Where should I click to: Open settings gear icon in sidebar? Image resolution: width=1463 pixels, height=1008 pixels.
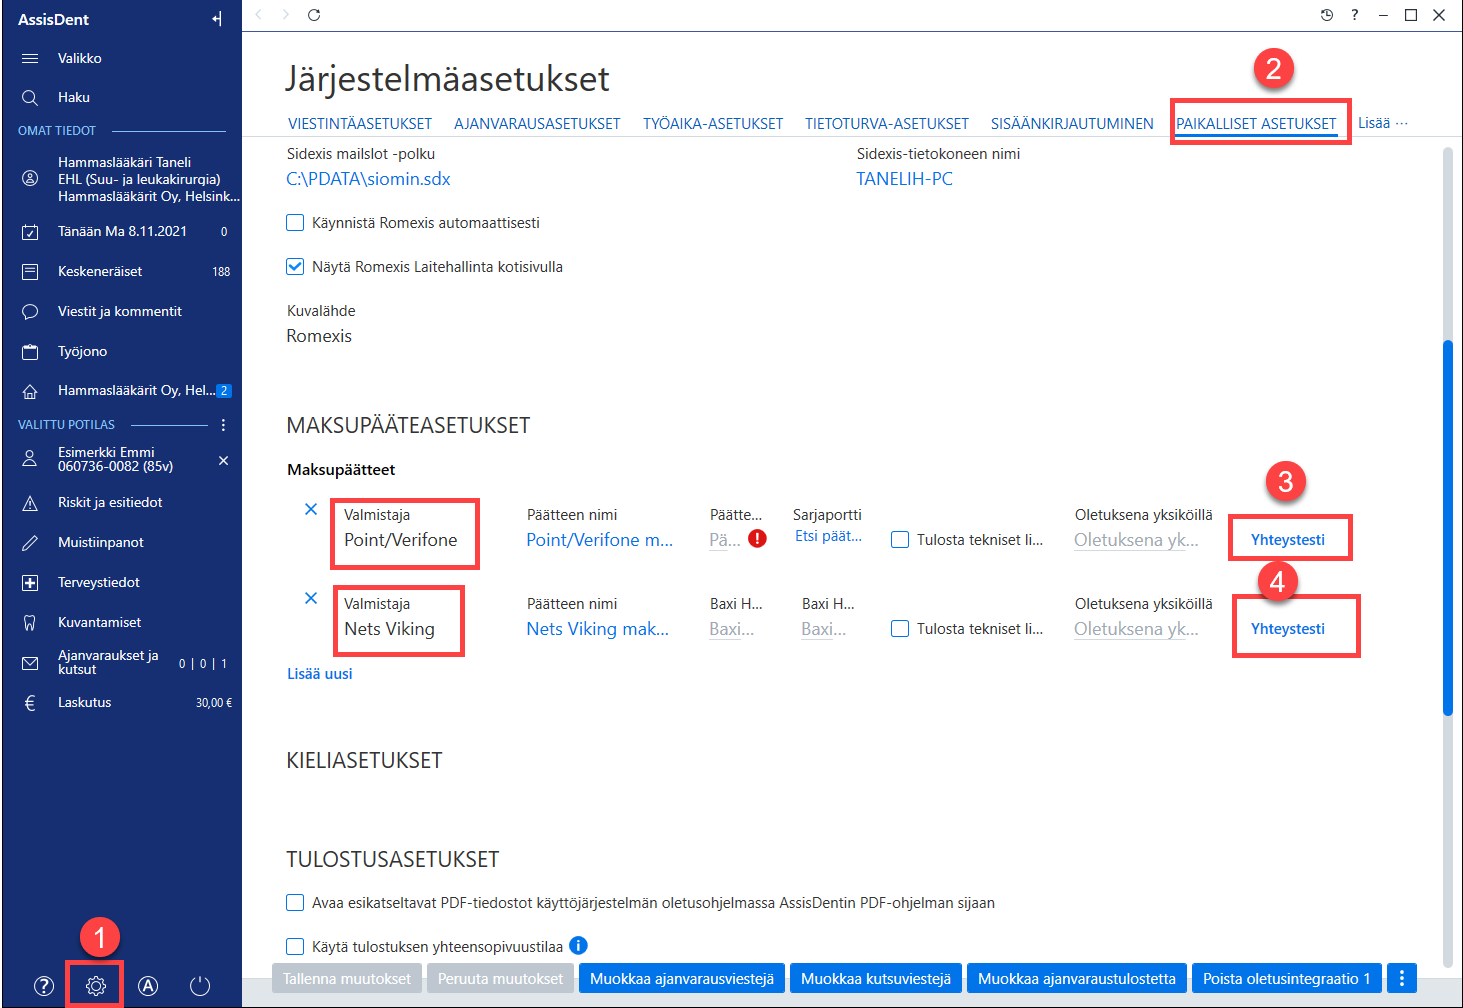click(x=96, y=986)
